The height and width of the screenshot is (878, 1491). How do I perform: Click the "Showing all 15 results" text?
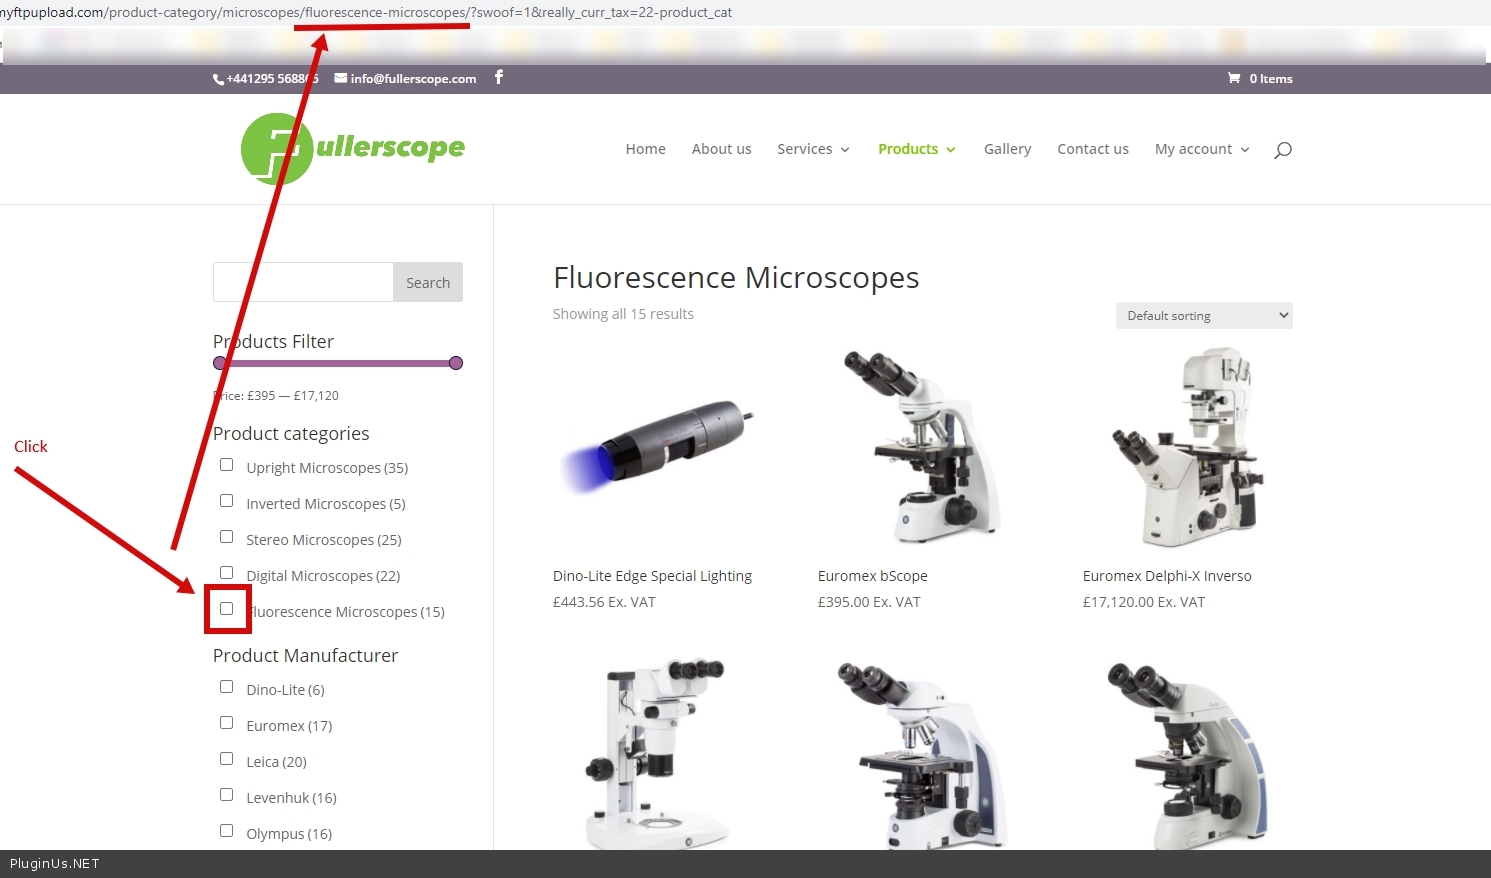click(623, 314)
